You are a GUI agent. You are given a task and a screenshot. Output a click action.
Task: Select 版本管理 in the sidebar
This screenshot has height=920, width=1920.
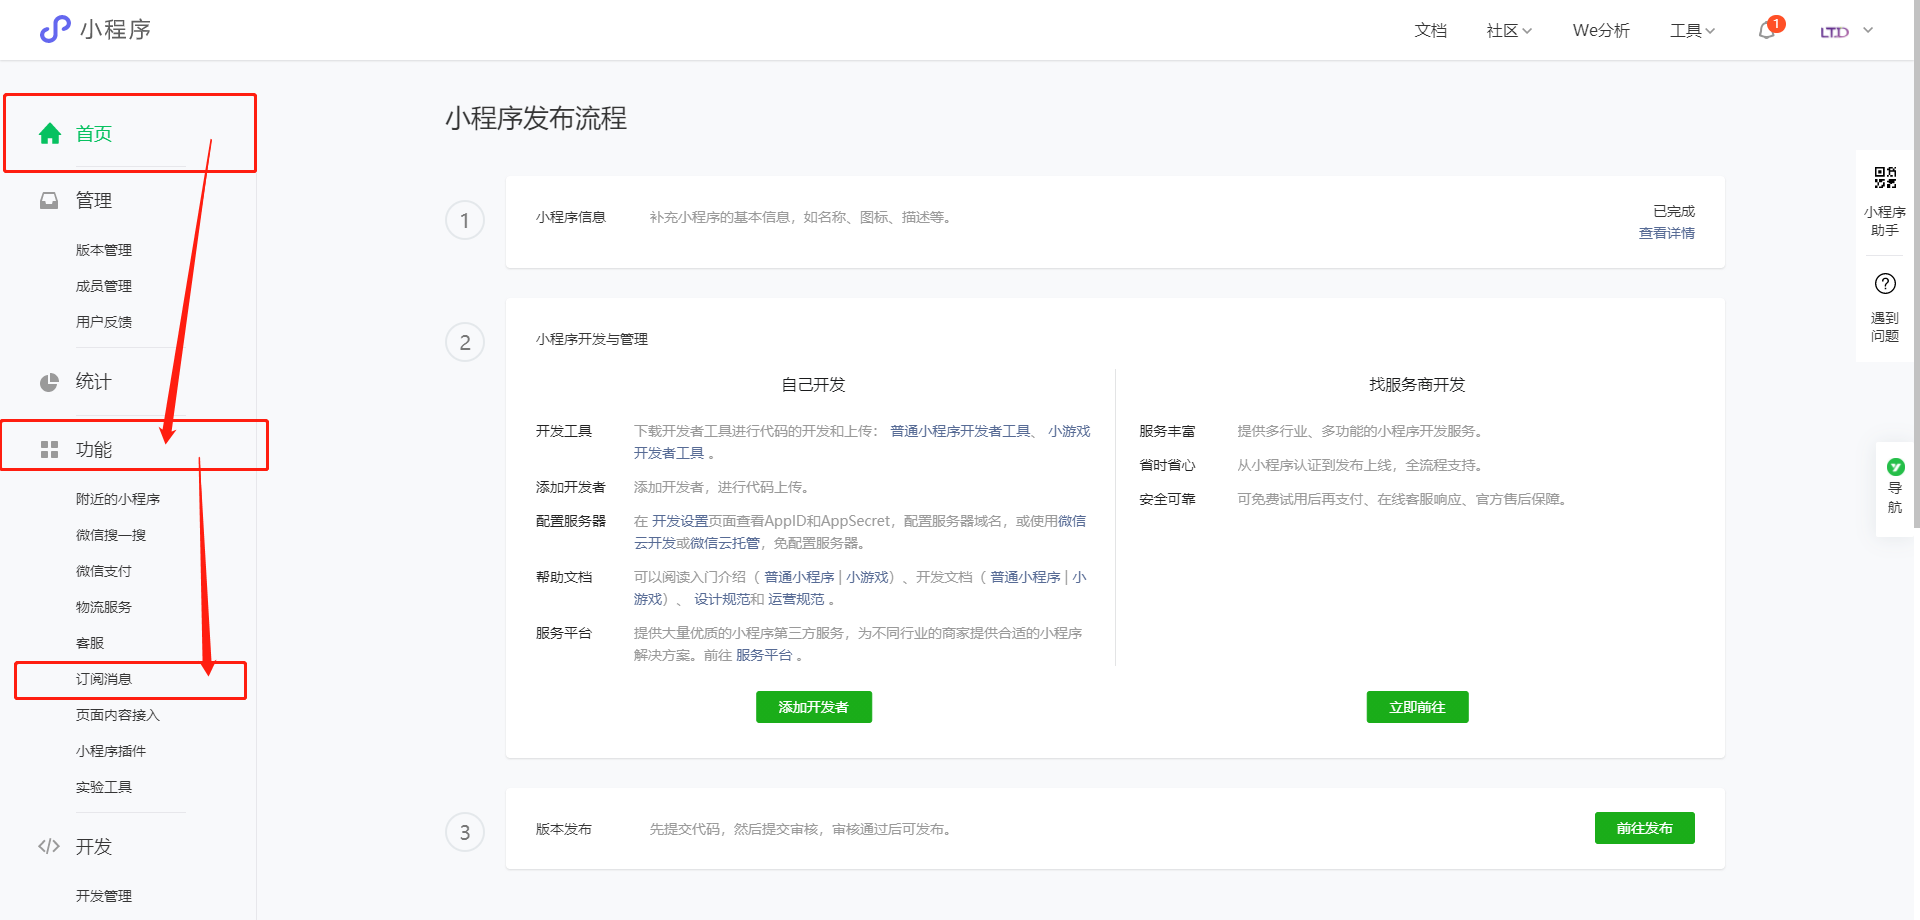[104, 250]
